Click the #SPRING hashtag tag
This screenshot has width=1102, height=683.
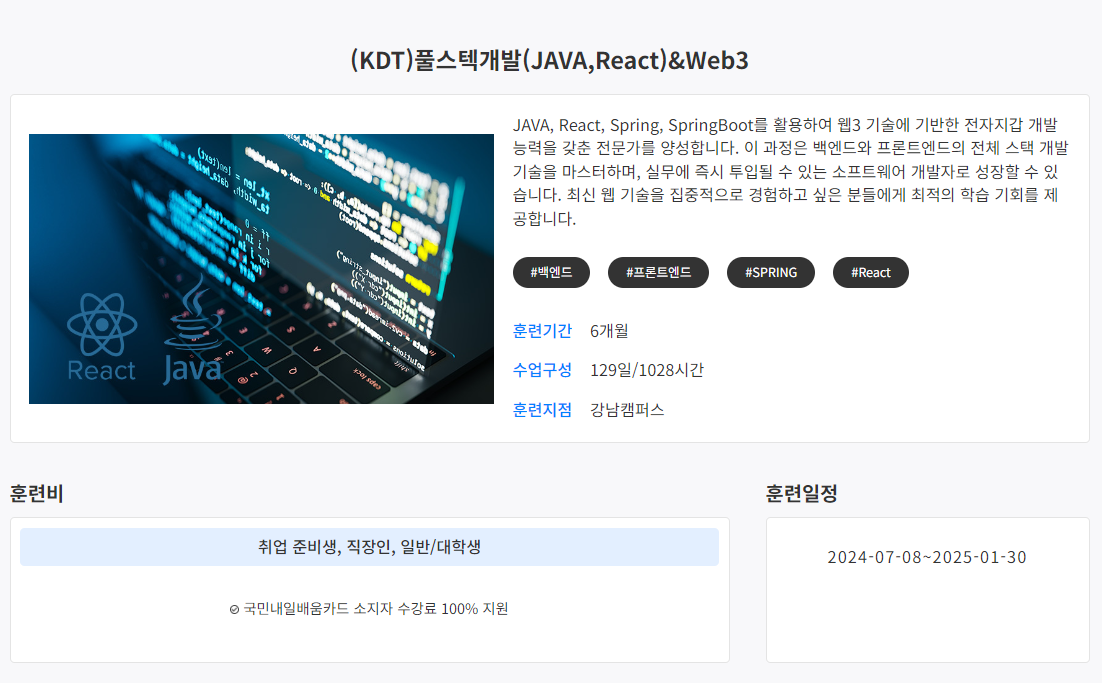tap(770, 272)
